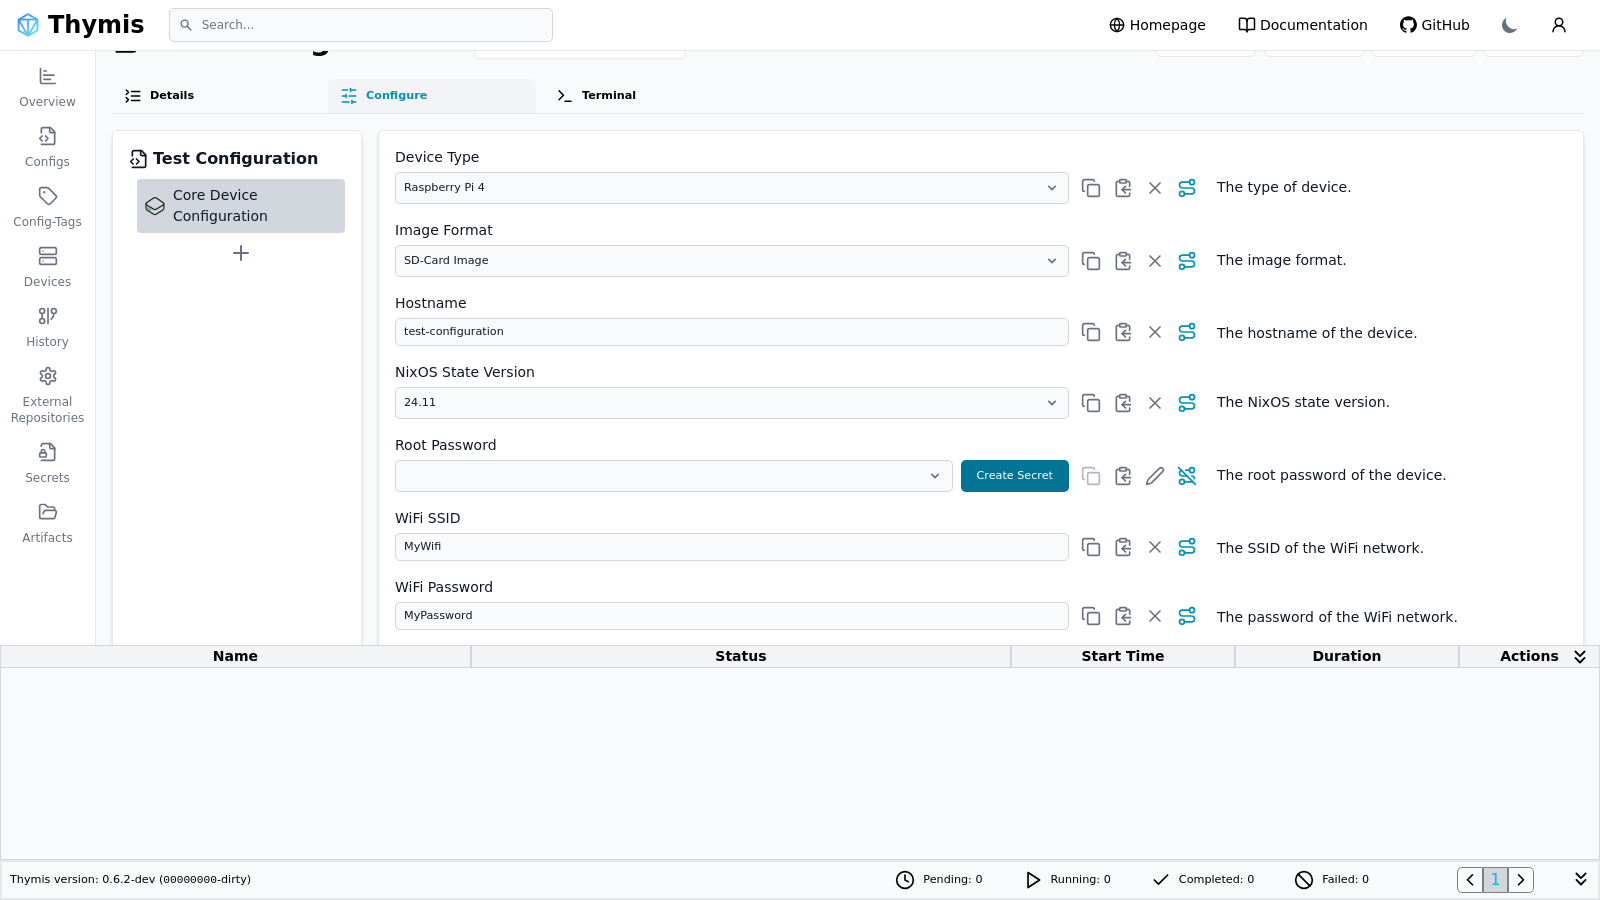Paste into the Device Type field
This screenshot has width=1600, height=900.
click(x=1123, y=188)
